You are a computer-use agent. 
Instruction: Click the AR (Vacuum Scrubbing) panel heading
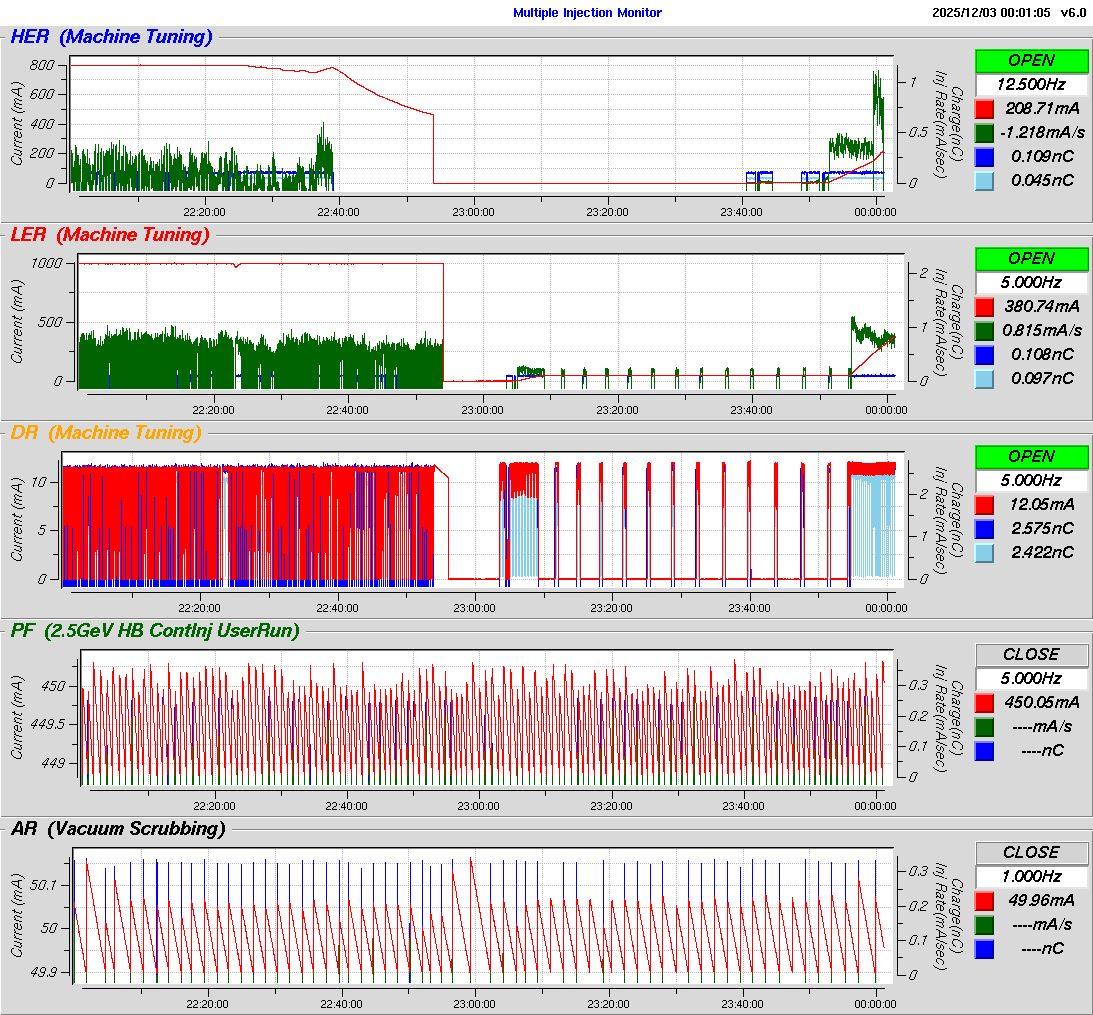118,828
